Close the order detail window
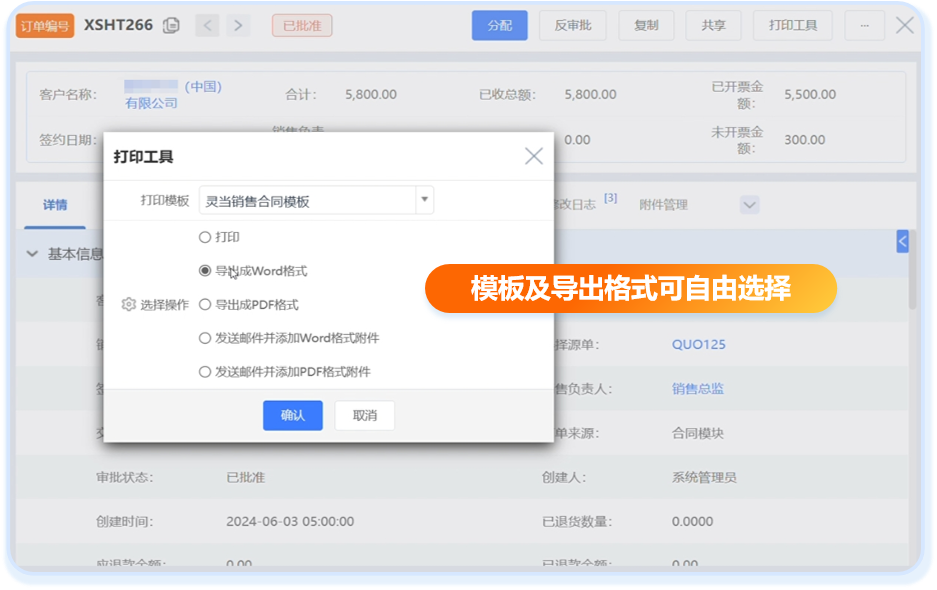 905,25
